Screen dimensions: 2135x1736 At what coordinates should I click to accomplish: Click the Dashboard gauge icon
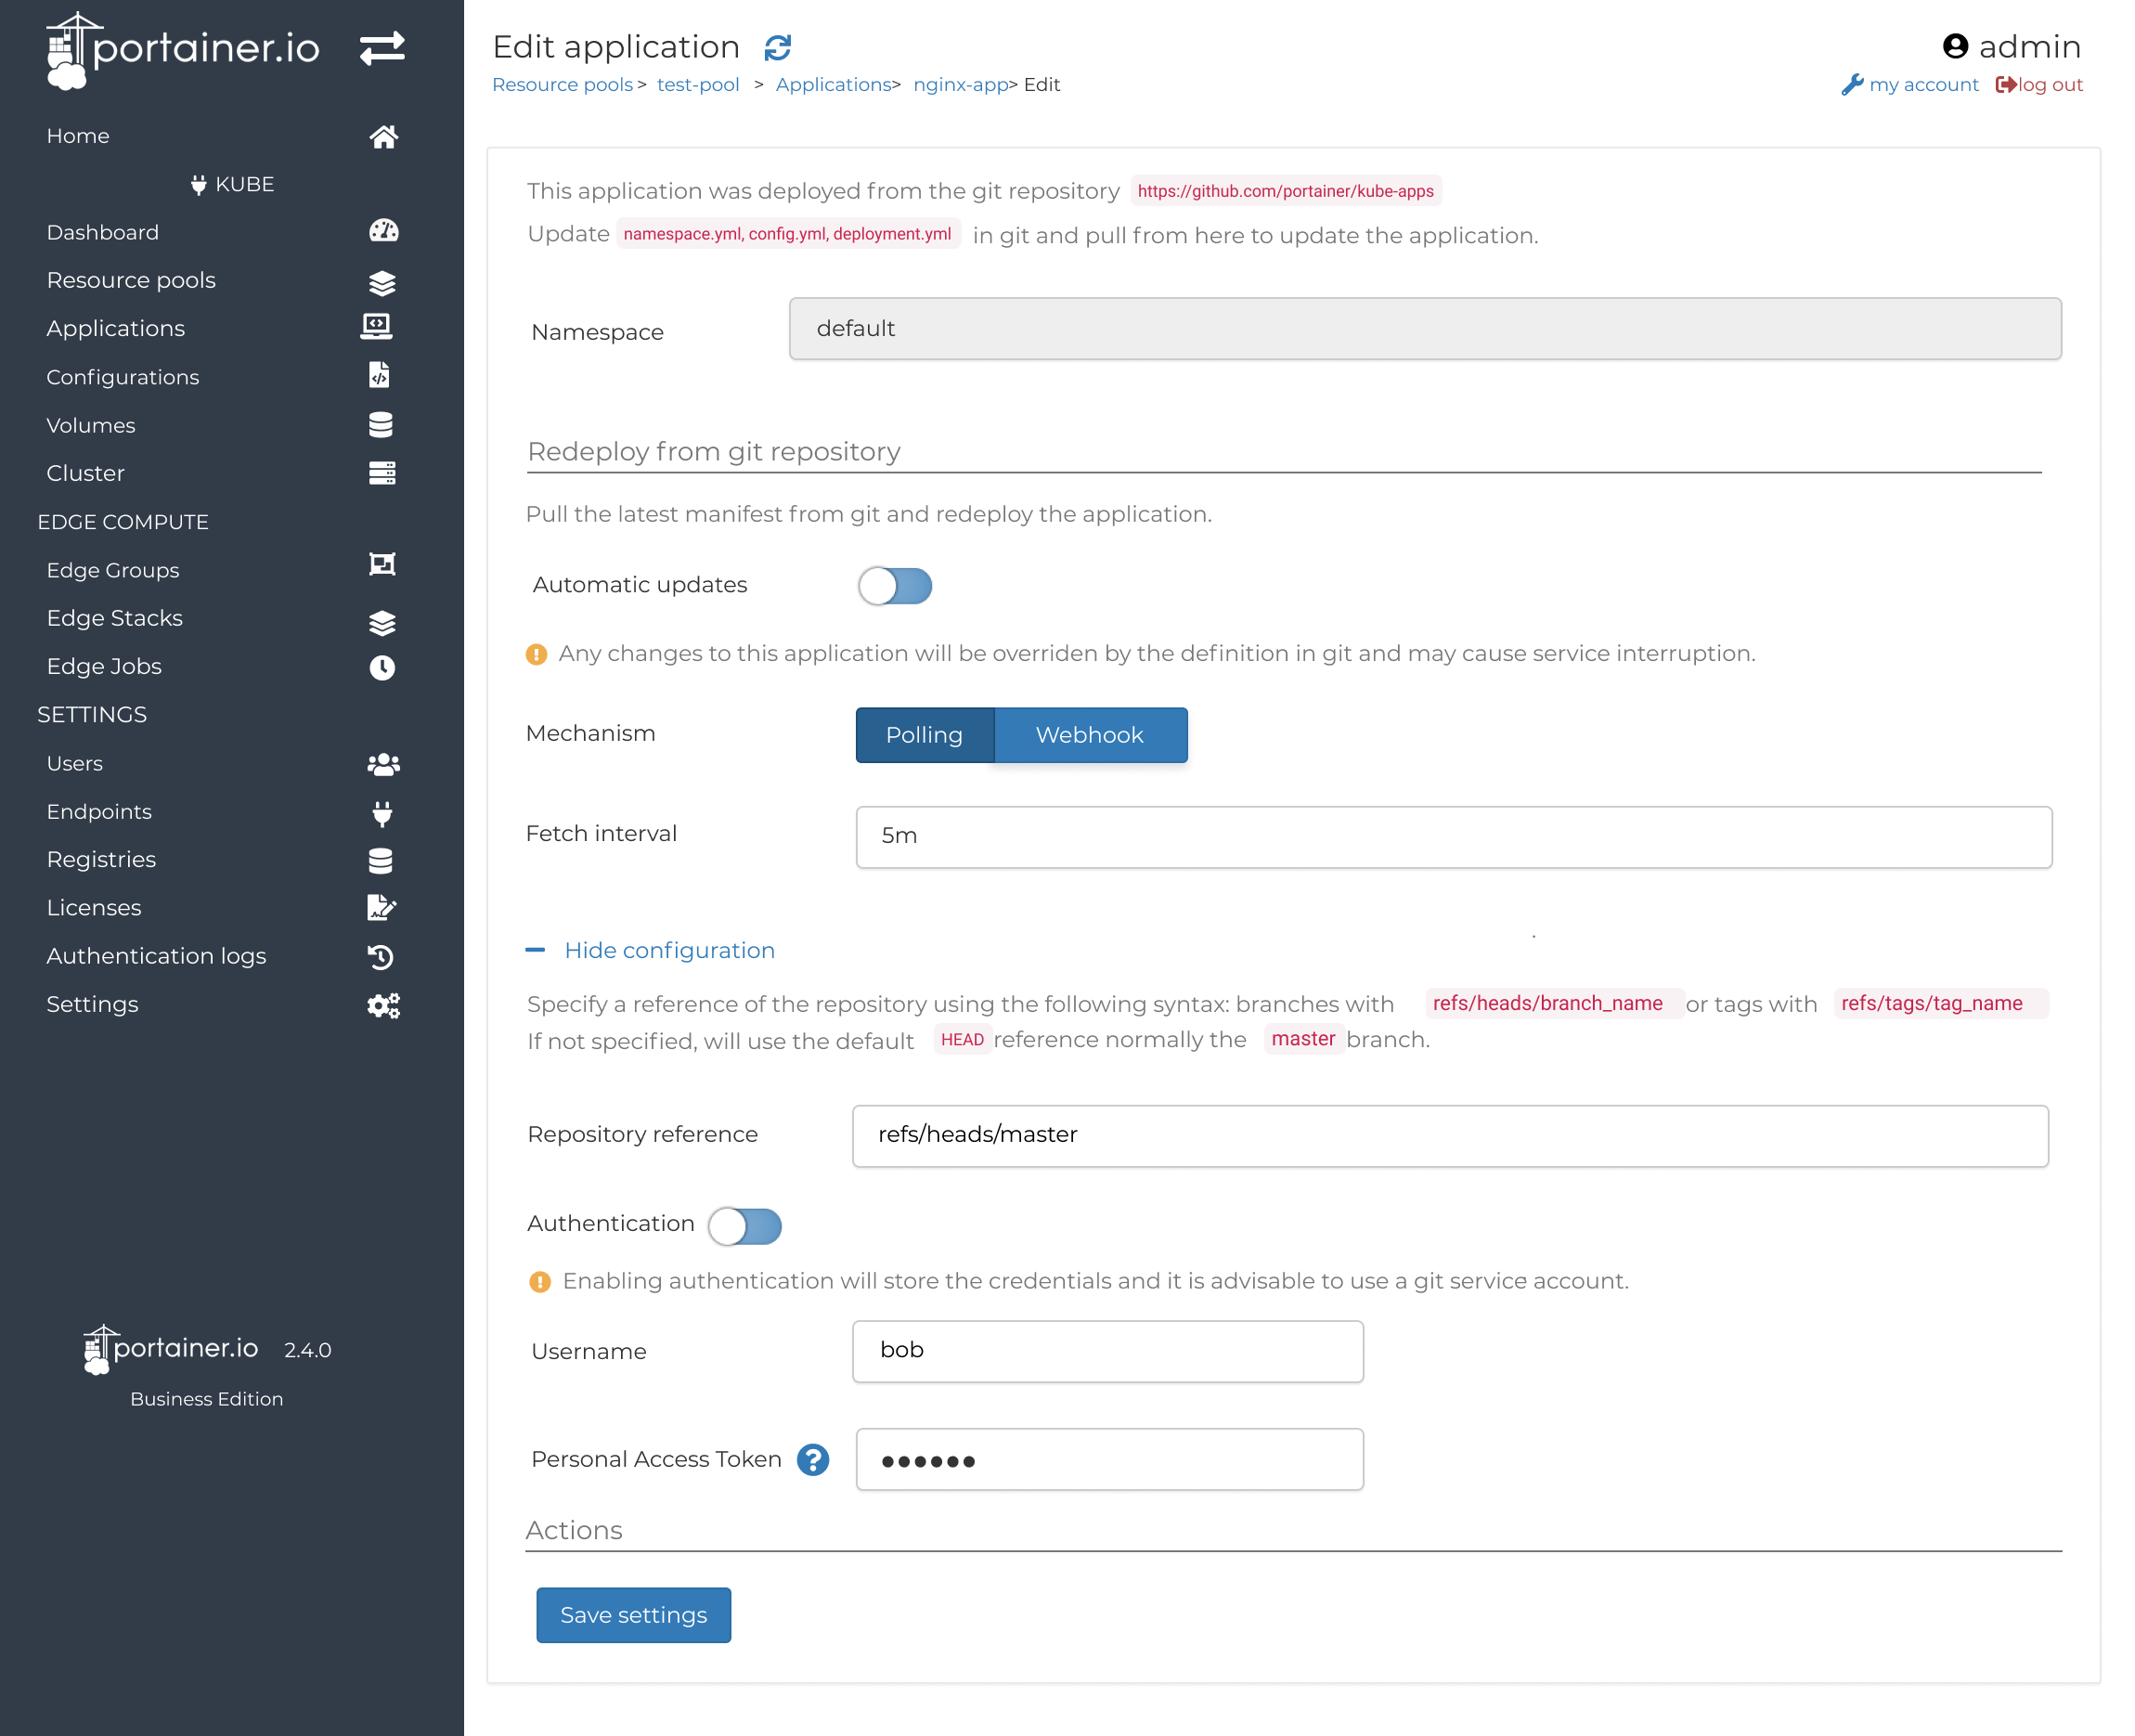coord(383,231)
